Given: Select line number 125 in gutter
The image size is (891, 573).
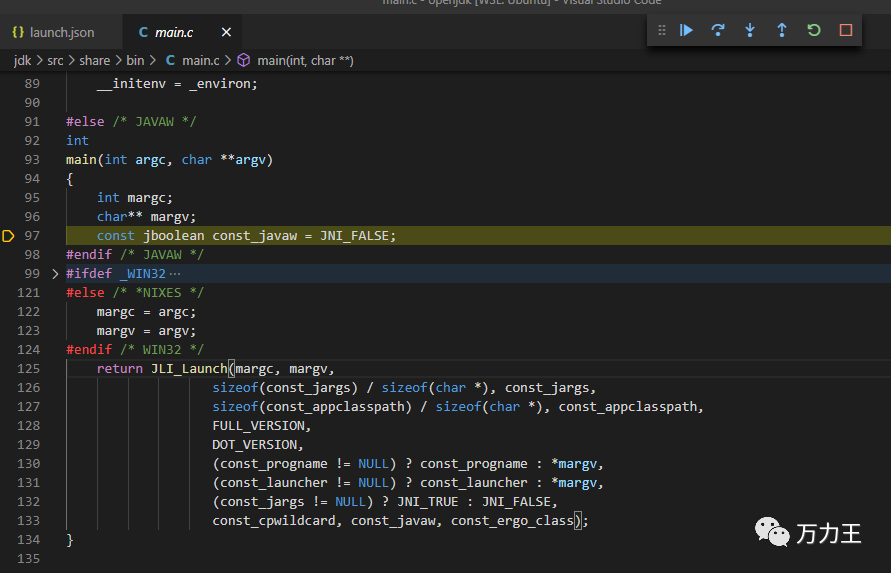Looking at the screenshot, I should (30, 369).
